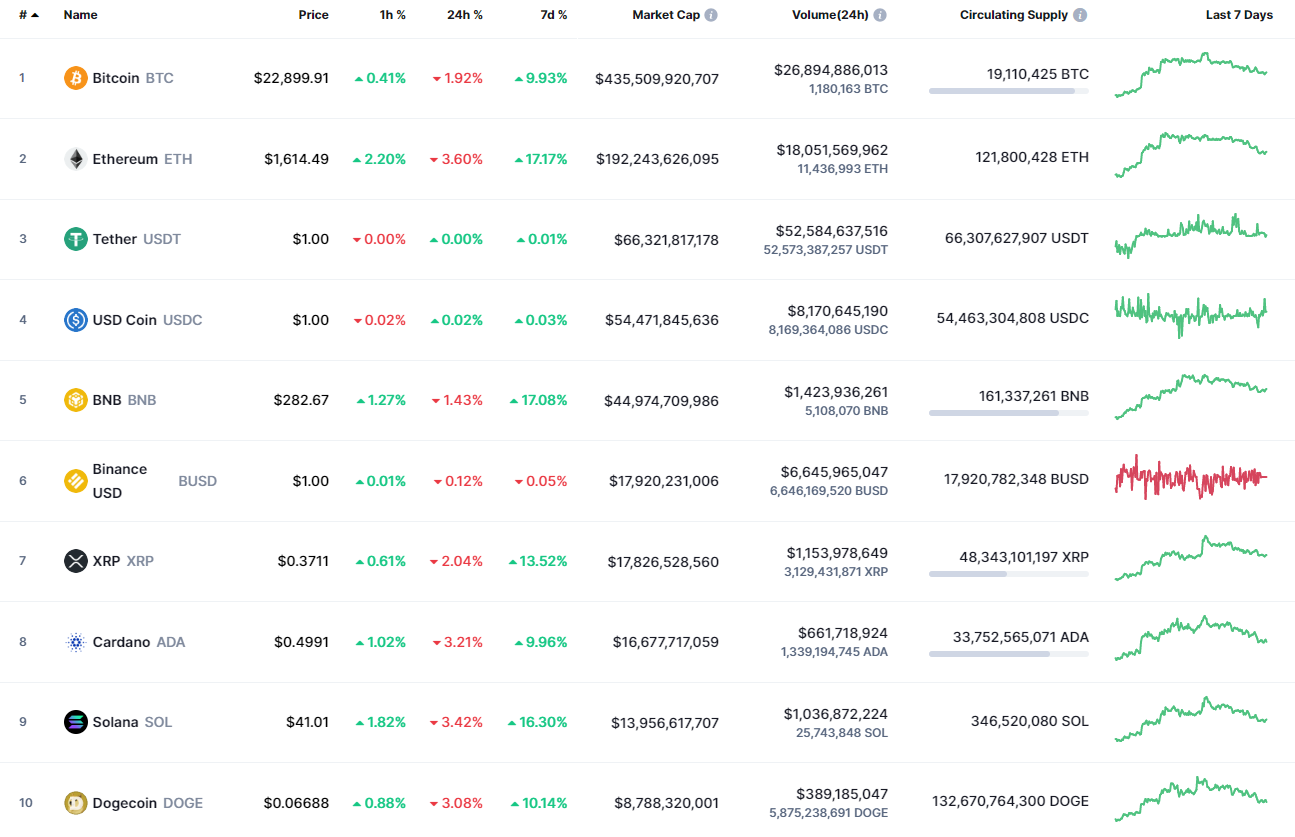Image resolution: width=1295 pixels, height=837 pixels.
Task: Click the Binance USD red sparkline chart
Action: [1190, 478]
